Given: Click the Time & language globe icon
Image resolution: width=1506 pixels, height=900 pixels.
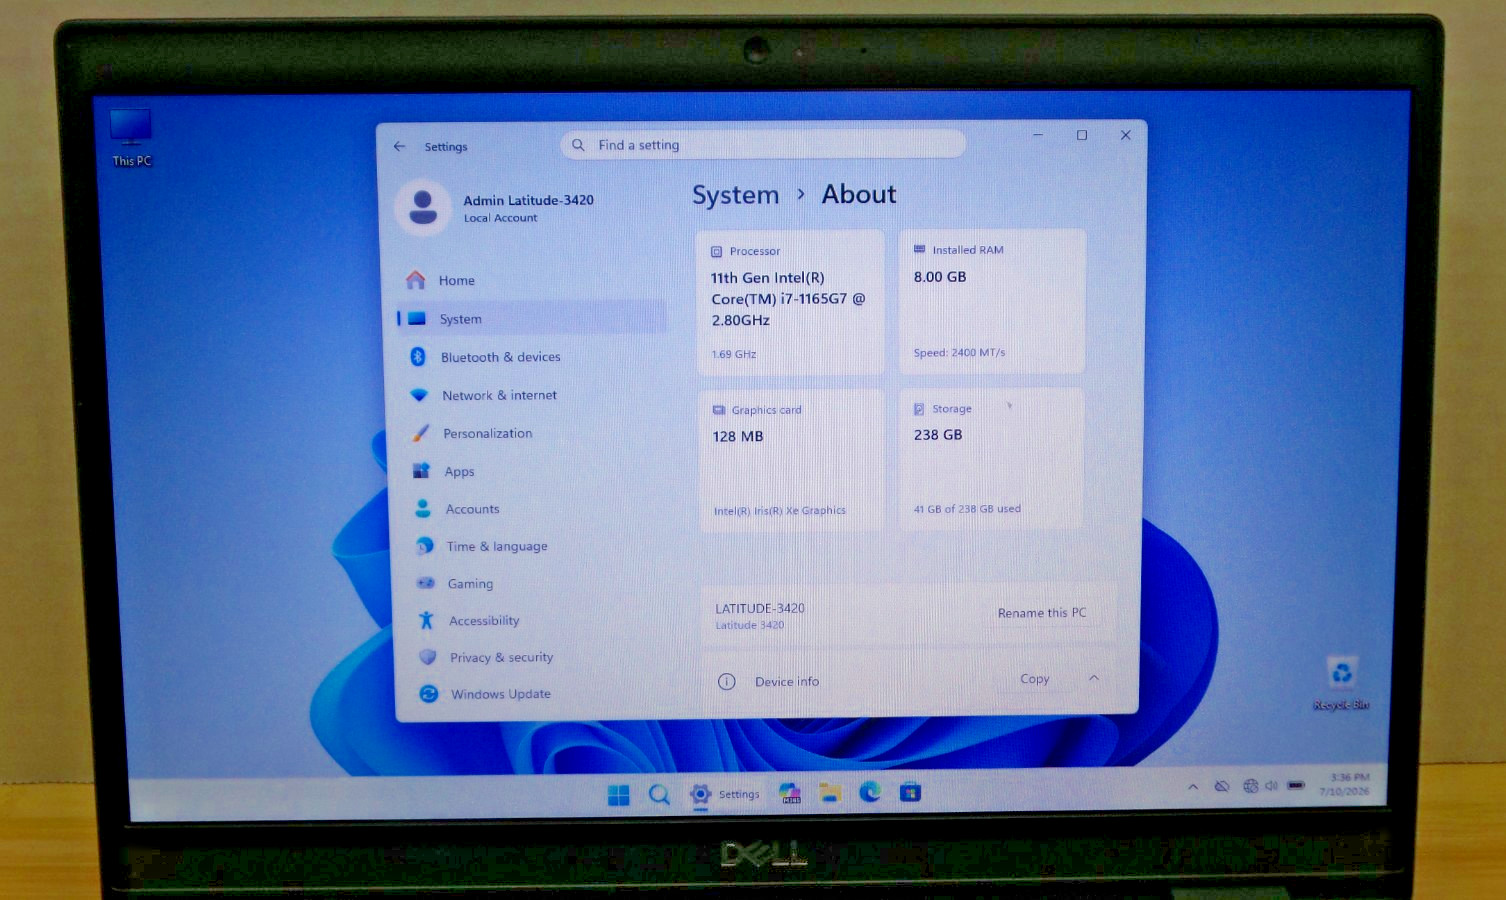Looking at the screenshot, I should (x=425, y=546).
